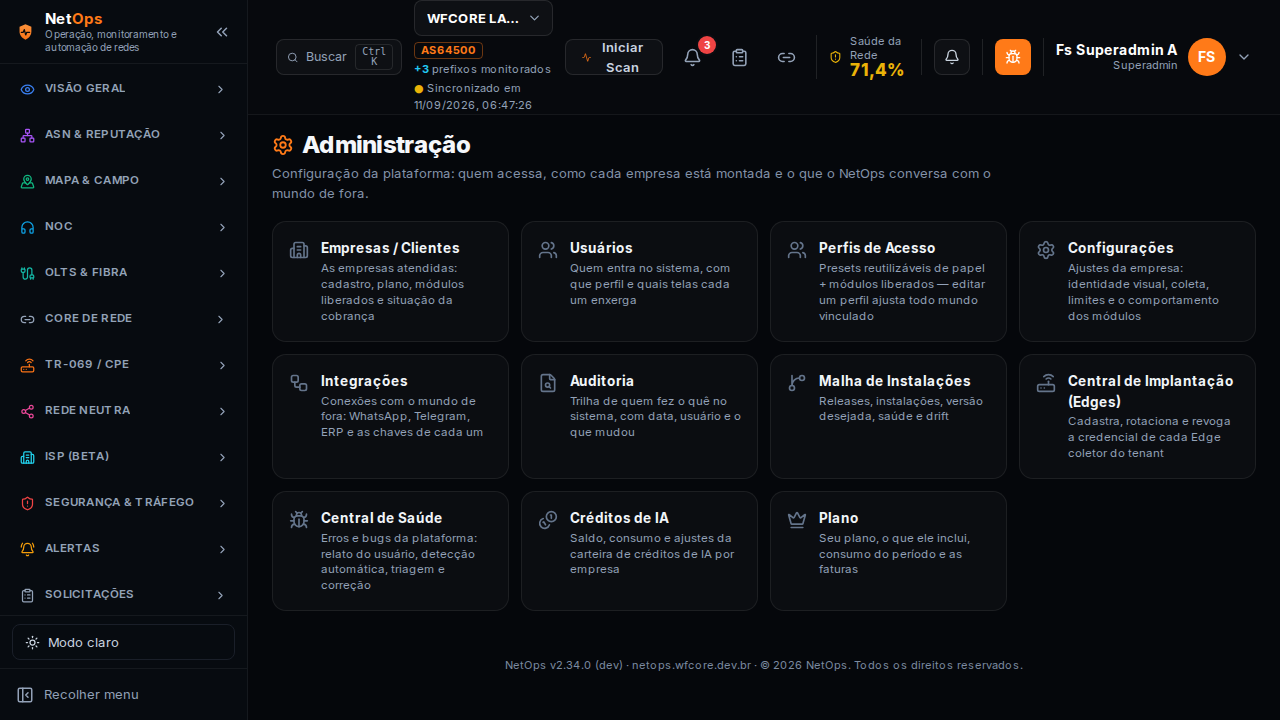Click the chain link icon in header
1280x720 pixels.
[x=787, y=57]
